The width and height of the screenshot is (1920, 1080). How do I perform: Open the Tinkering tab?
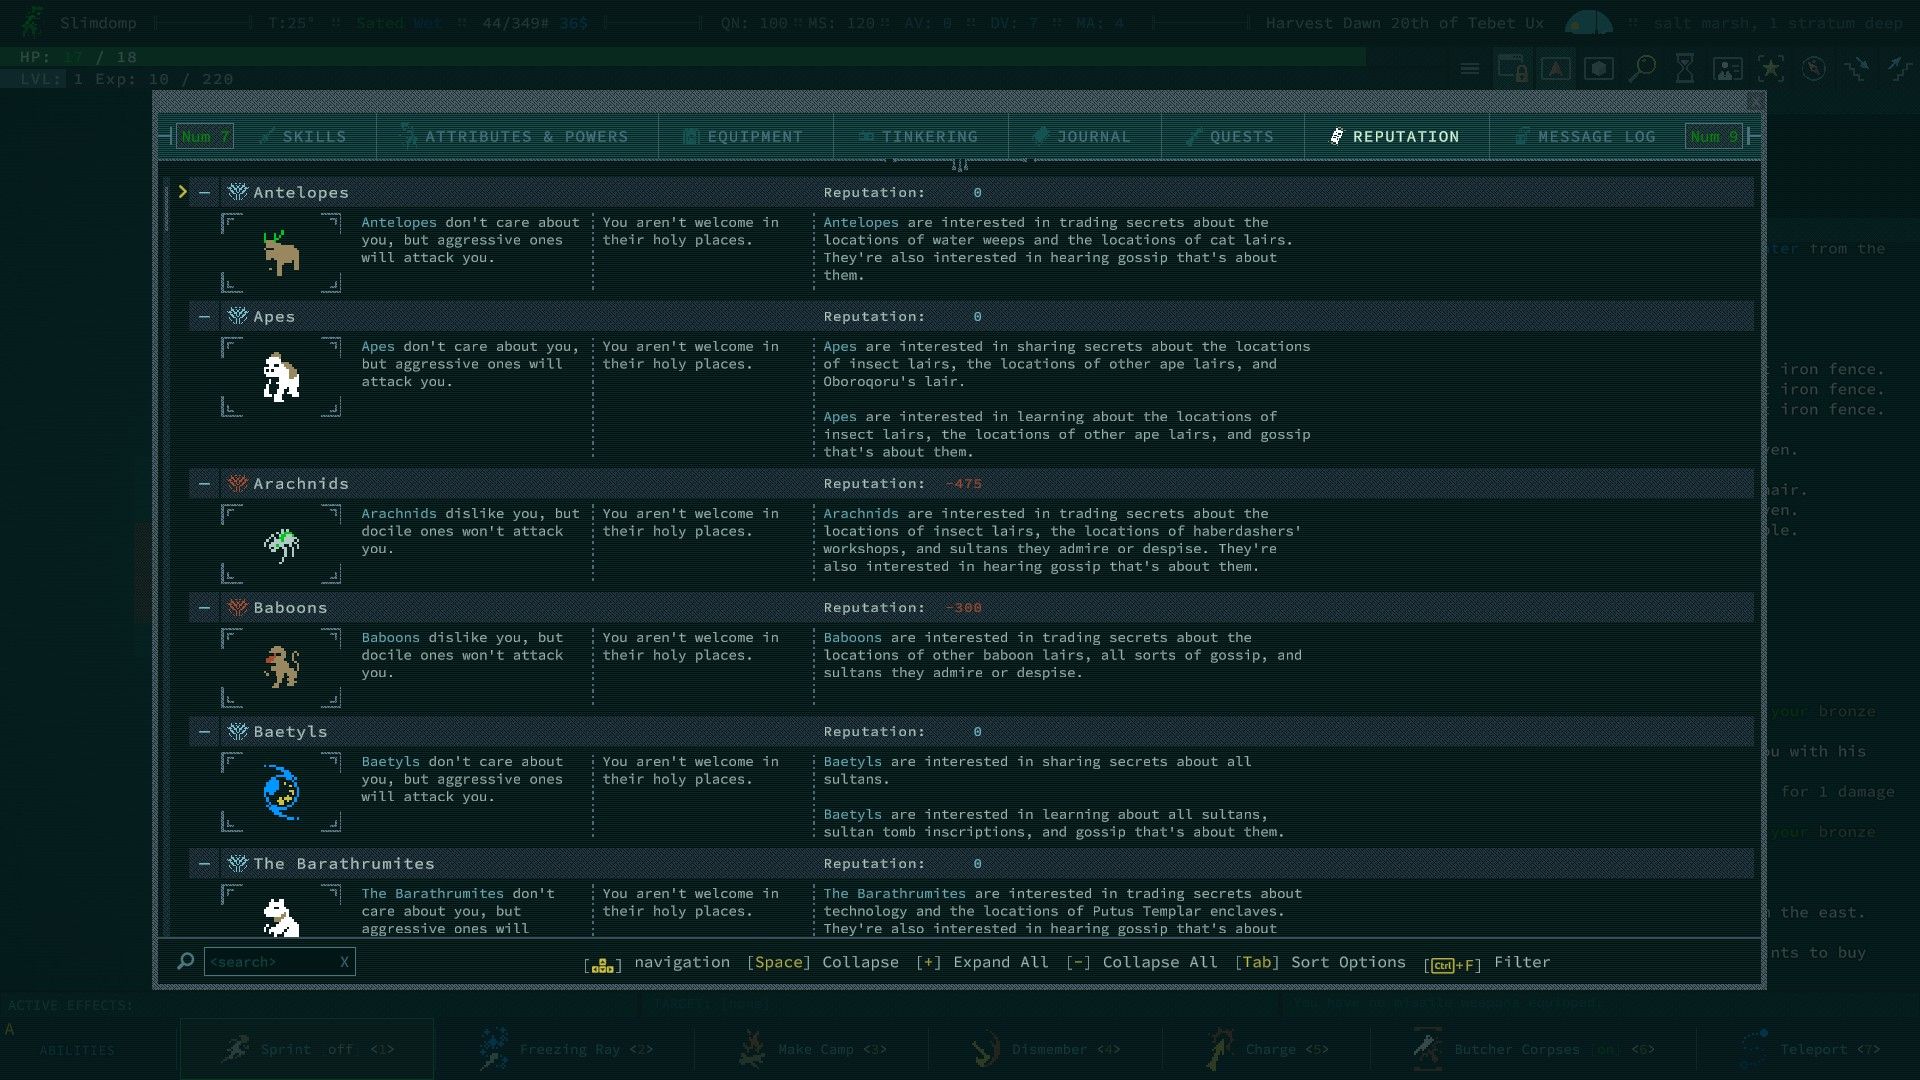[x=919, y=136]
